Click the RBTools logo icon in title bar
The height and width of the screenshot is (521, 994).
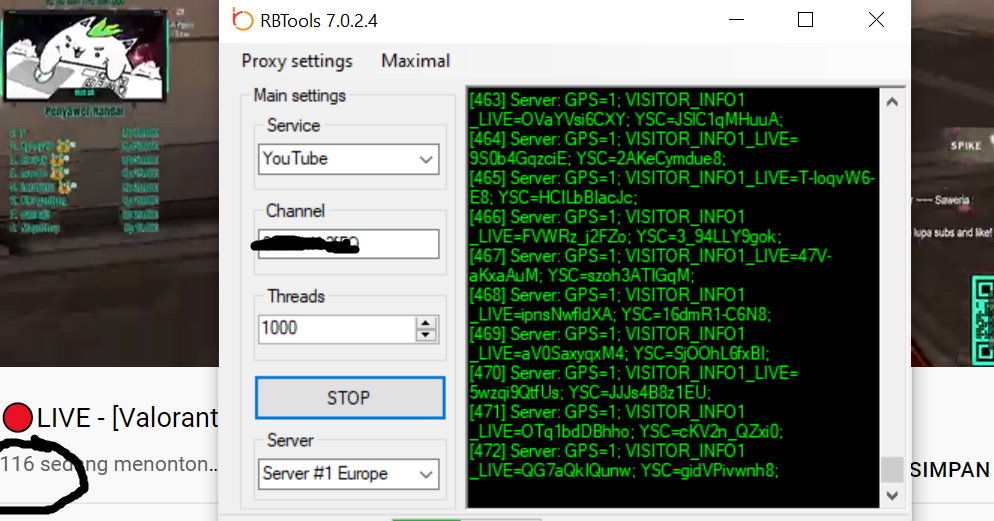(242, 20)
